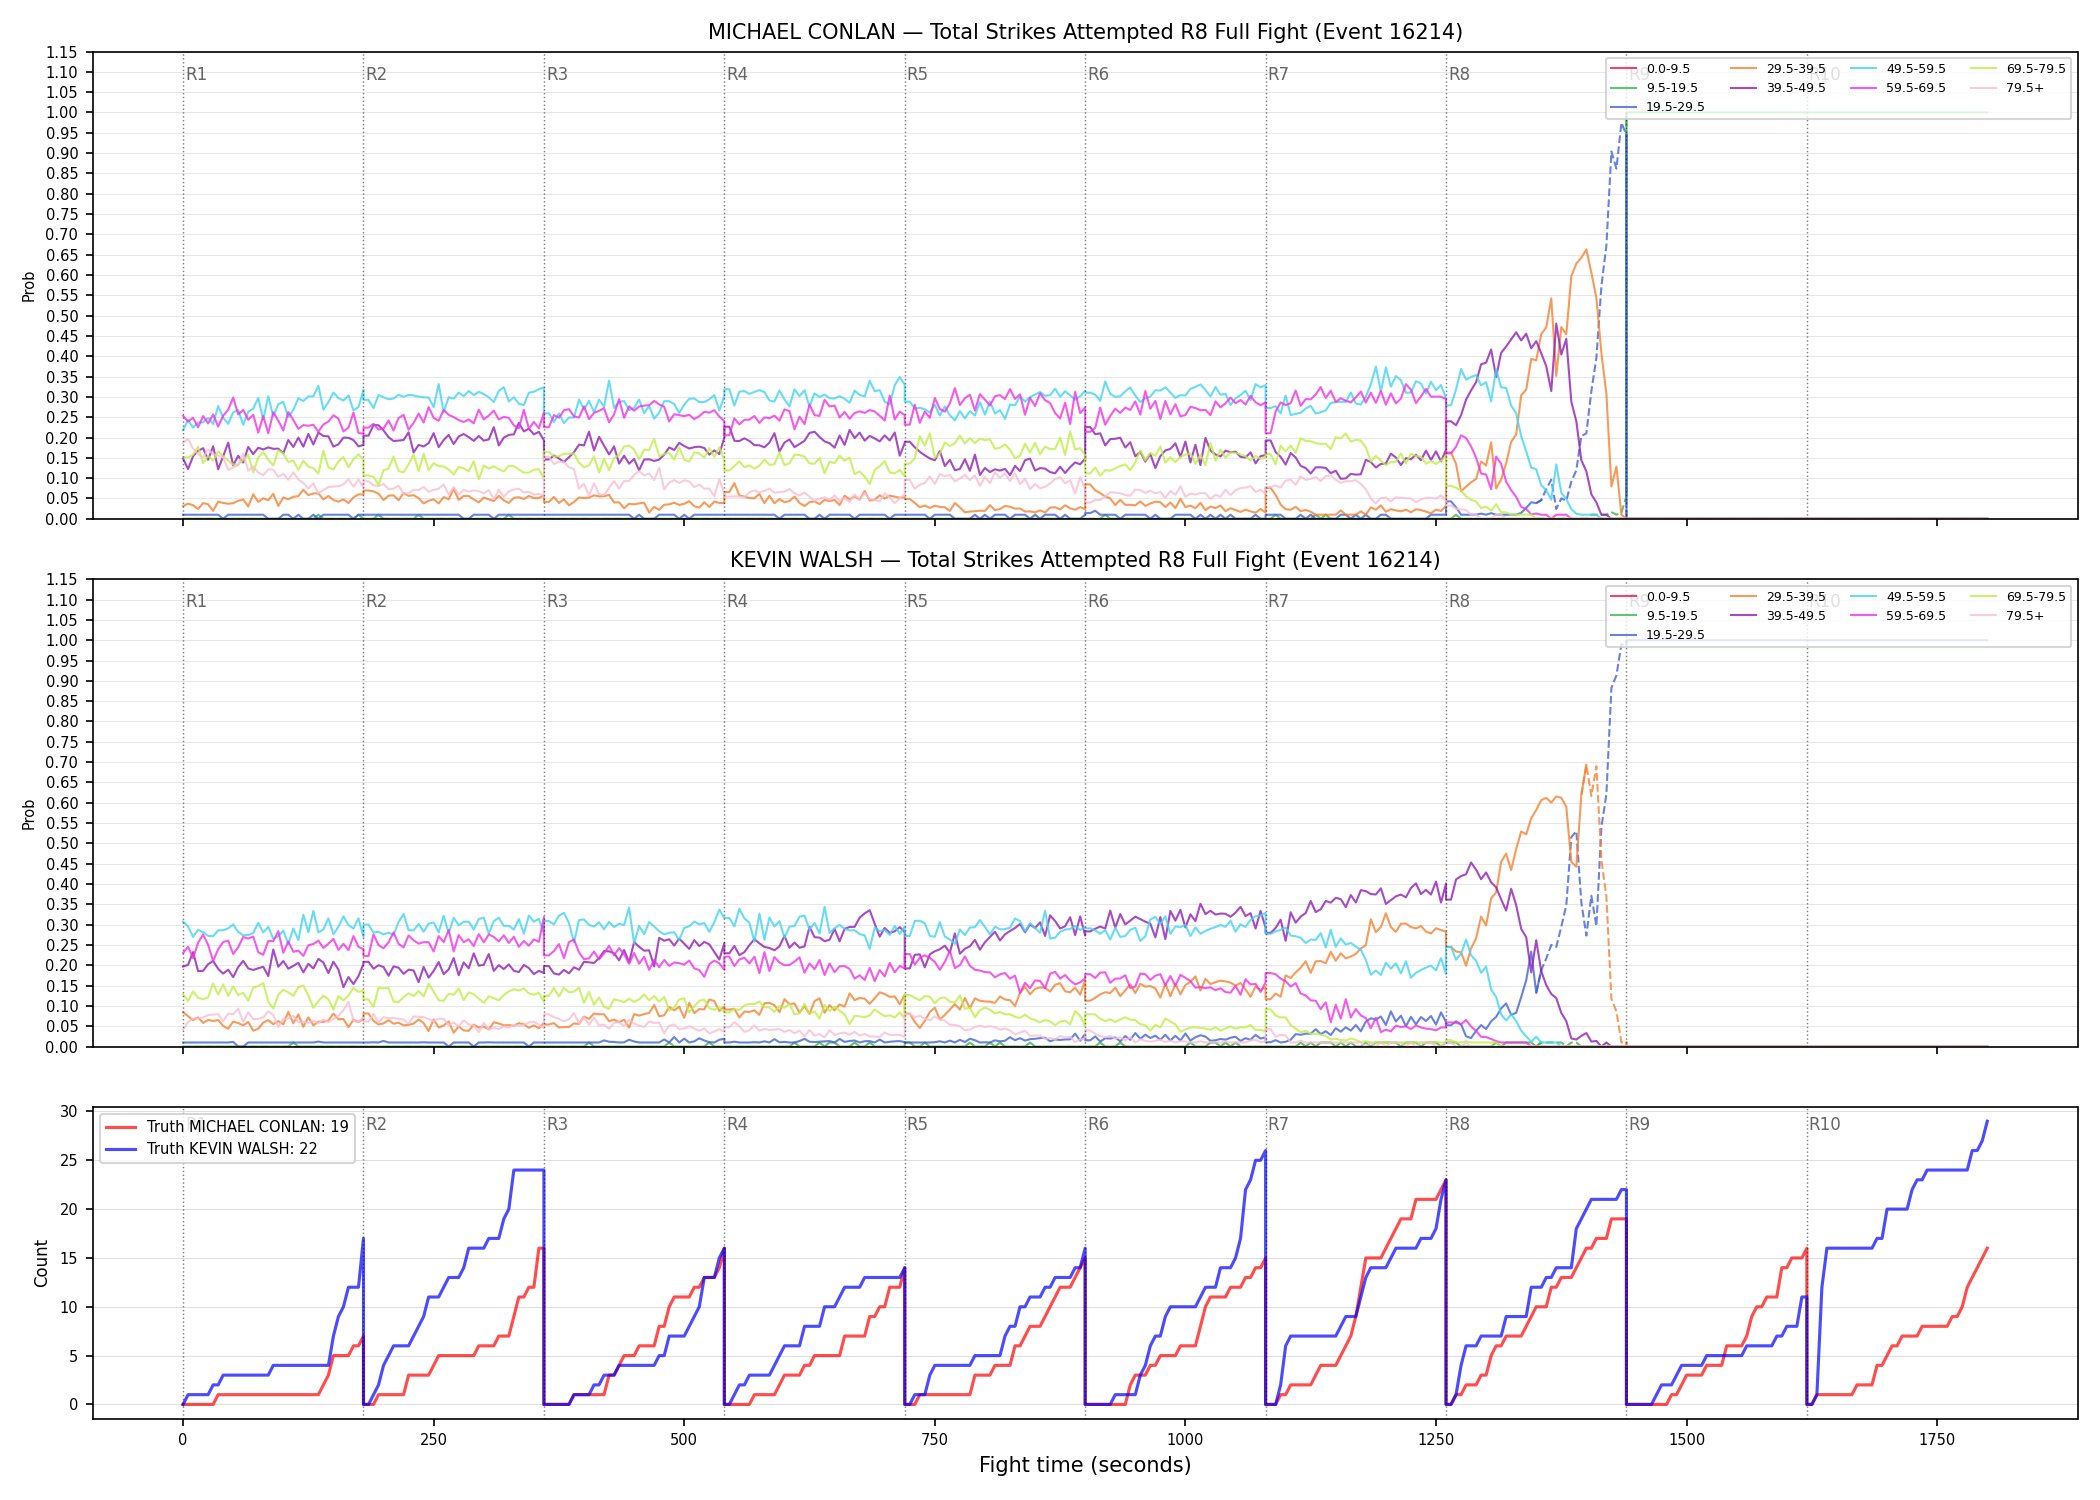Click '29.5-39.5' legend entry in Walsh chart
The image size is (2100, 1500).
1777,597
